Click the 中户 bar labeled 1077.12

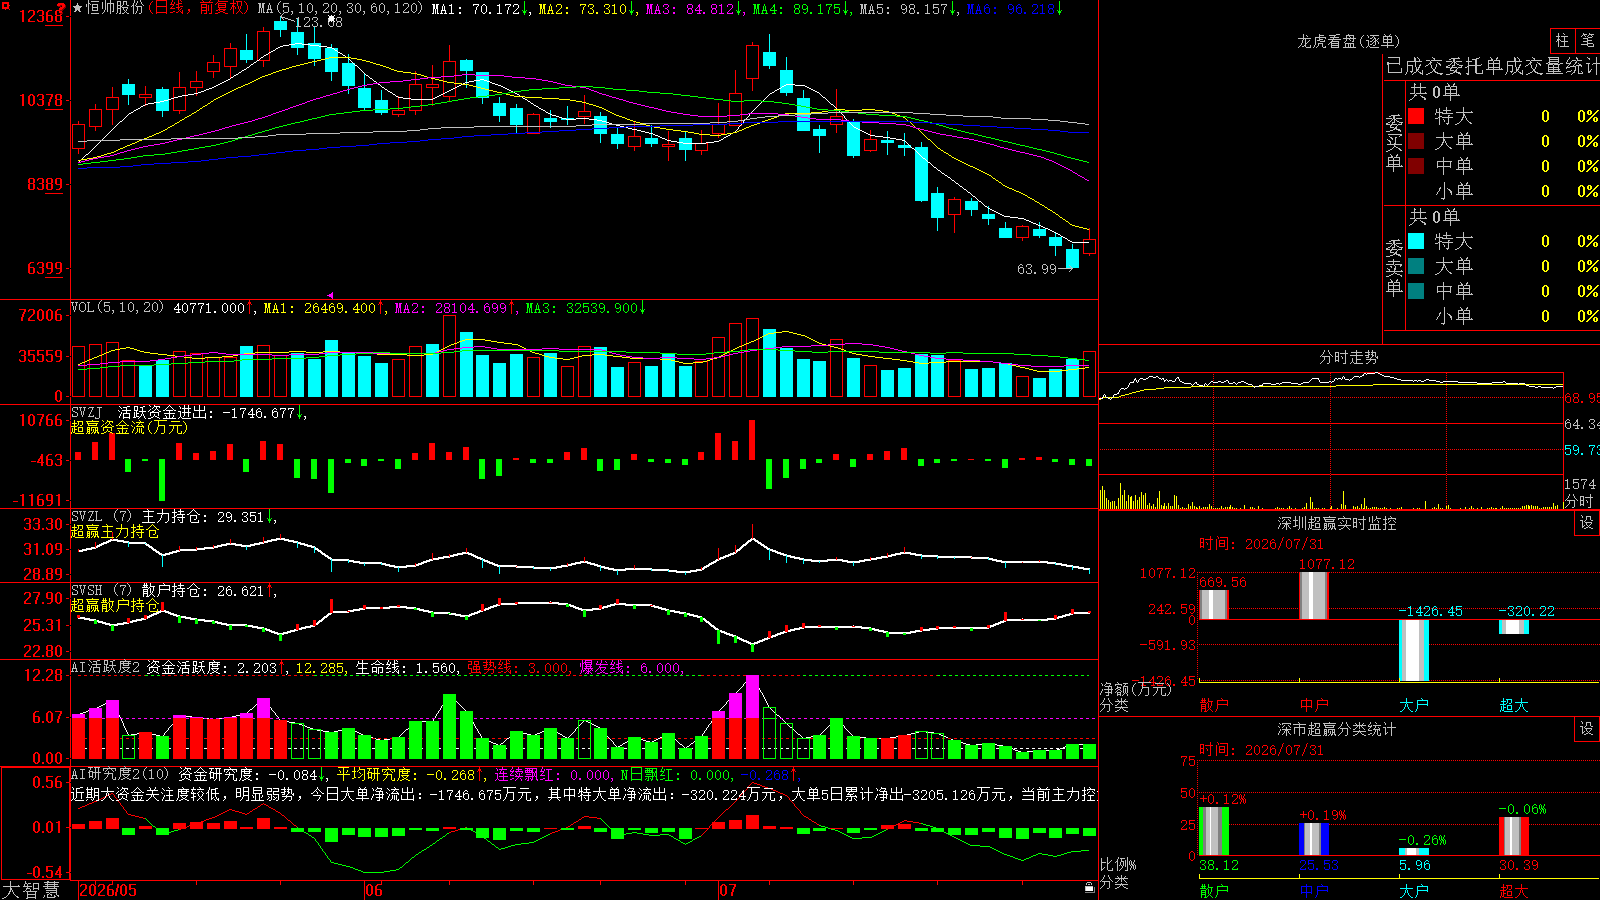click(1313, 596)
